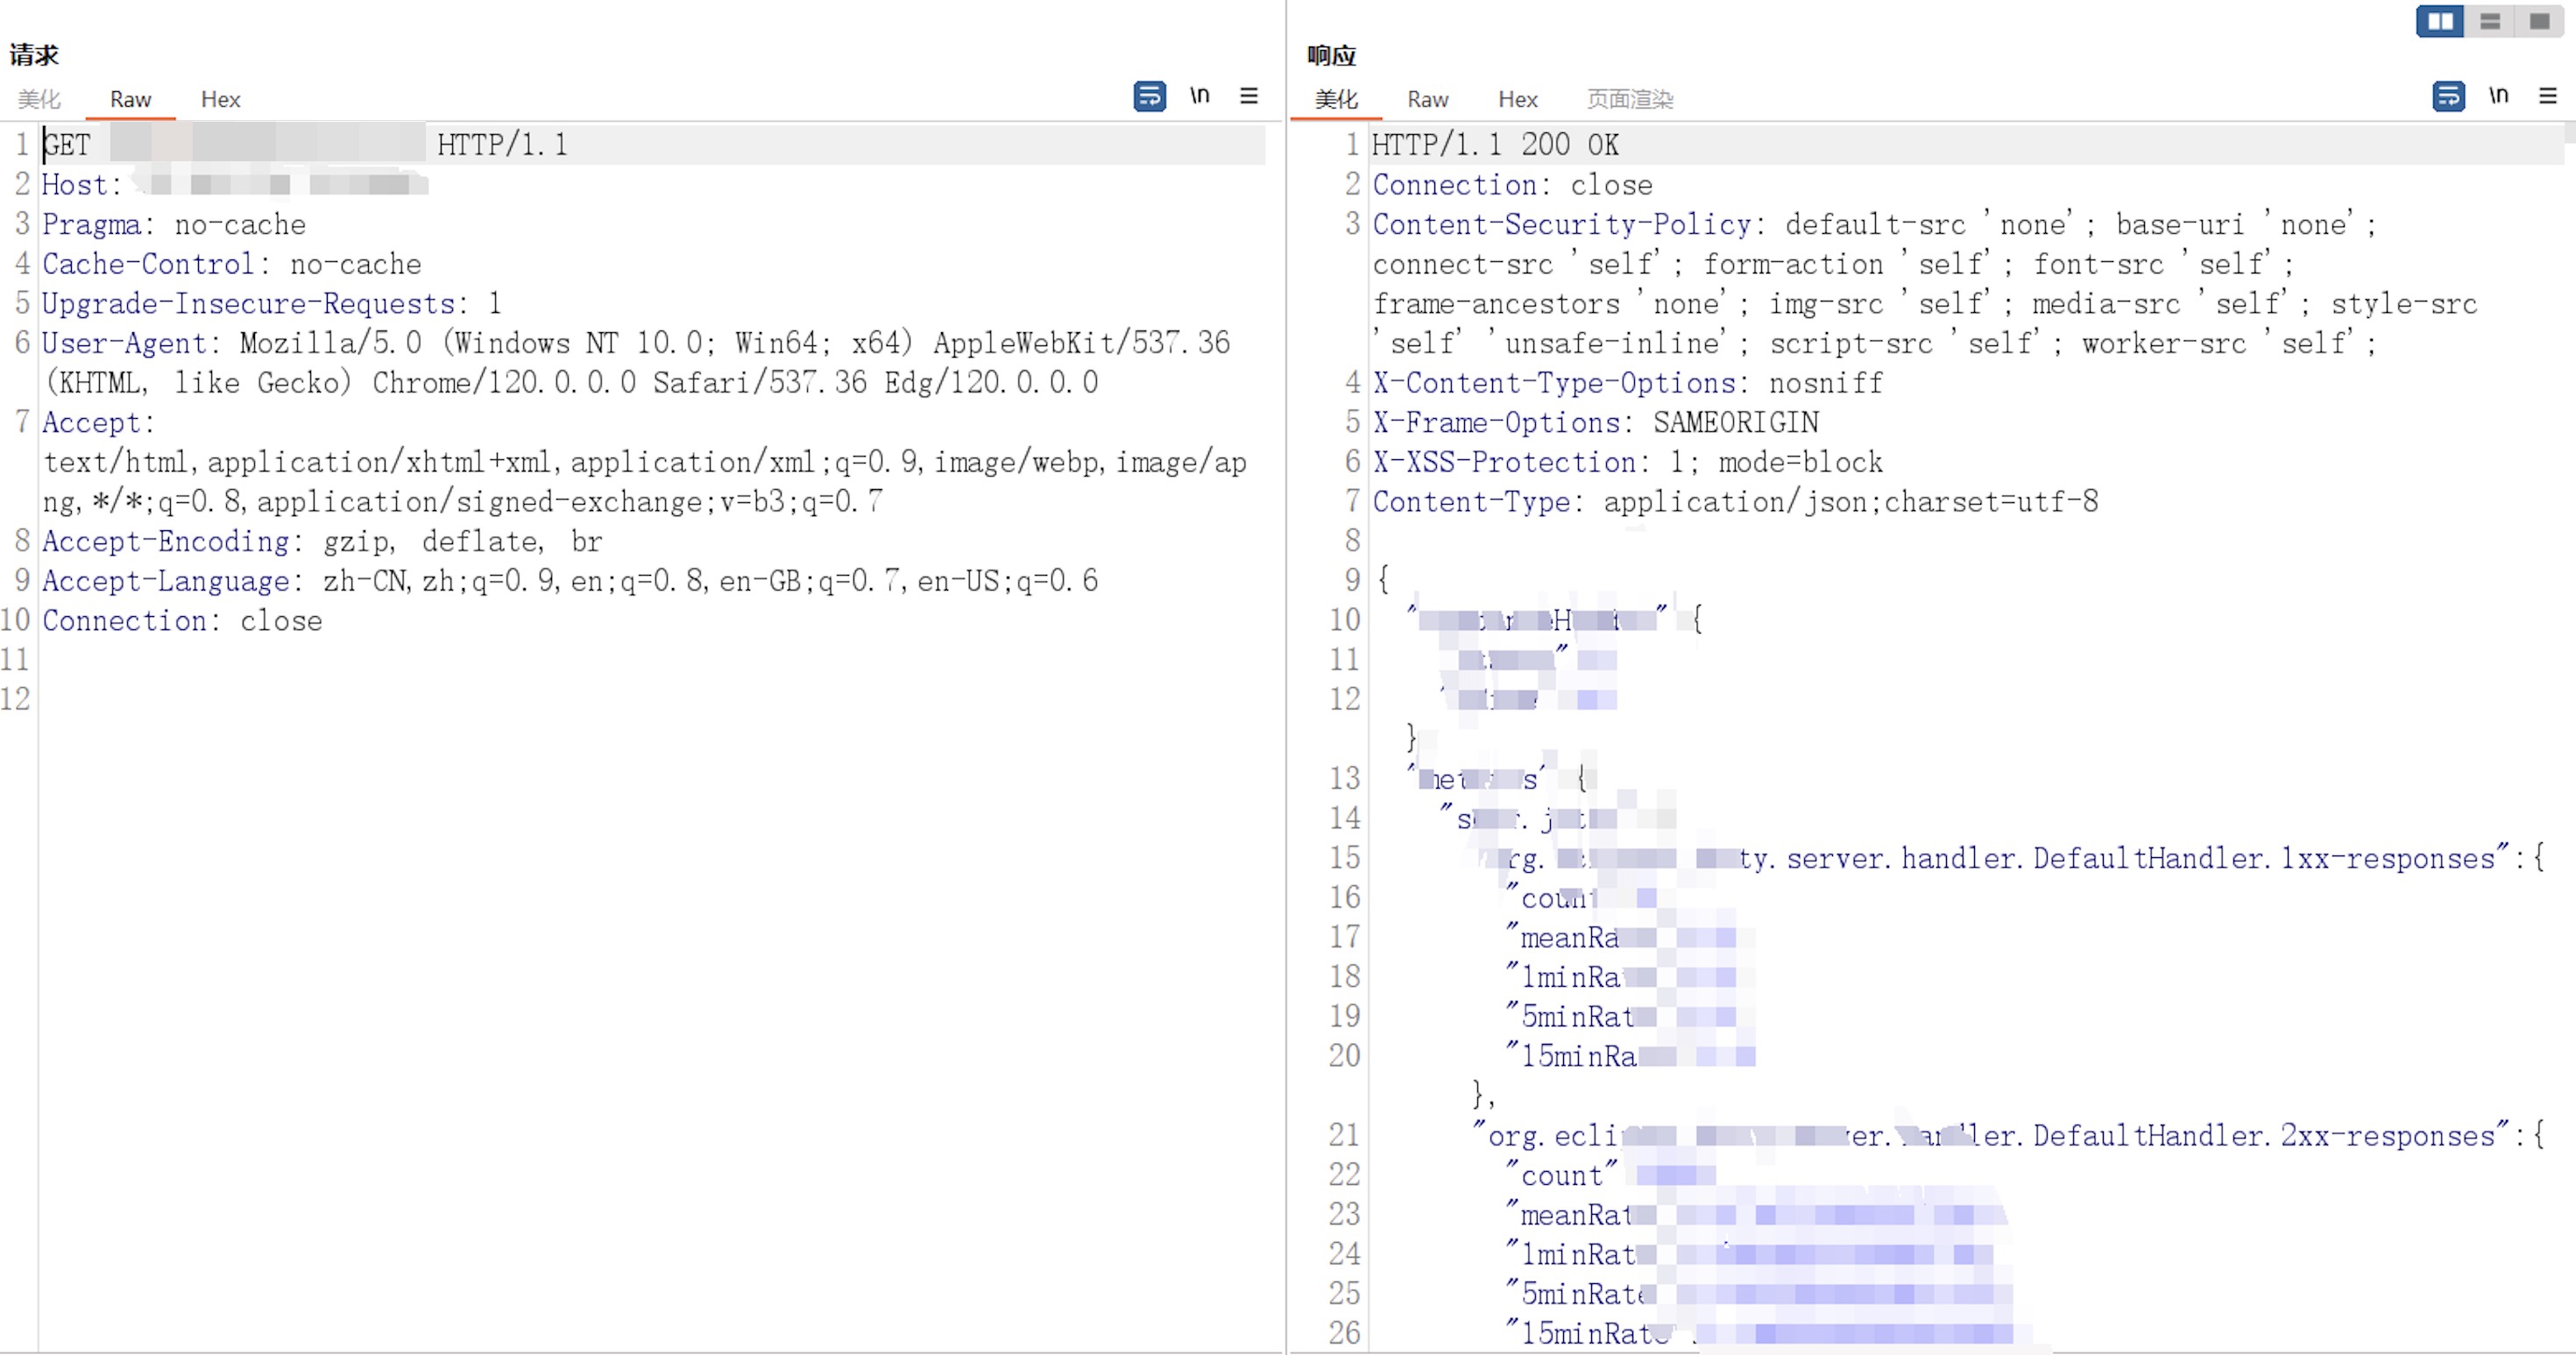Click the X-XSS-Protection header
2576x1355 pixels.
[1628, 462]
